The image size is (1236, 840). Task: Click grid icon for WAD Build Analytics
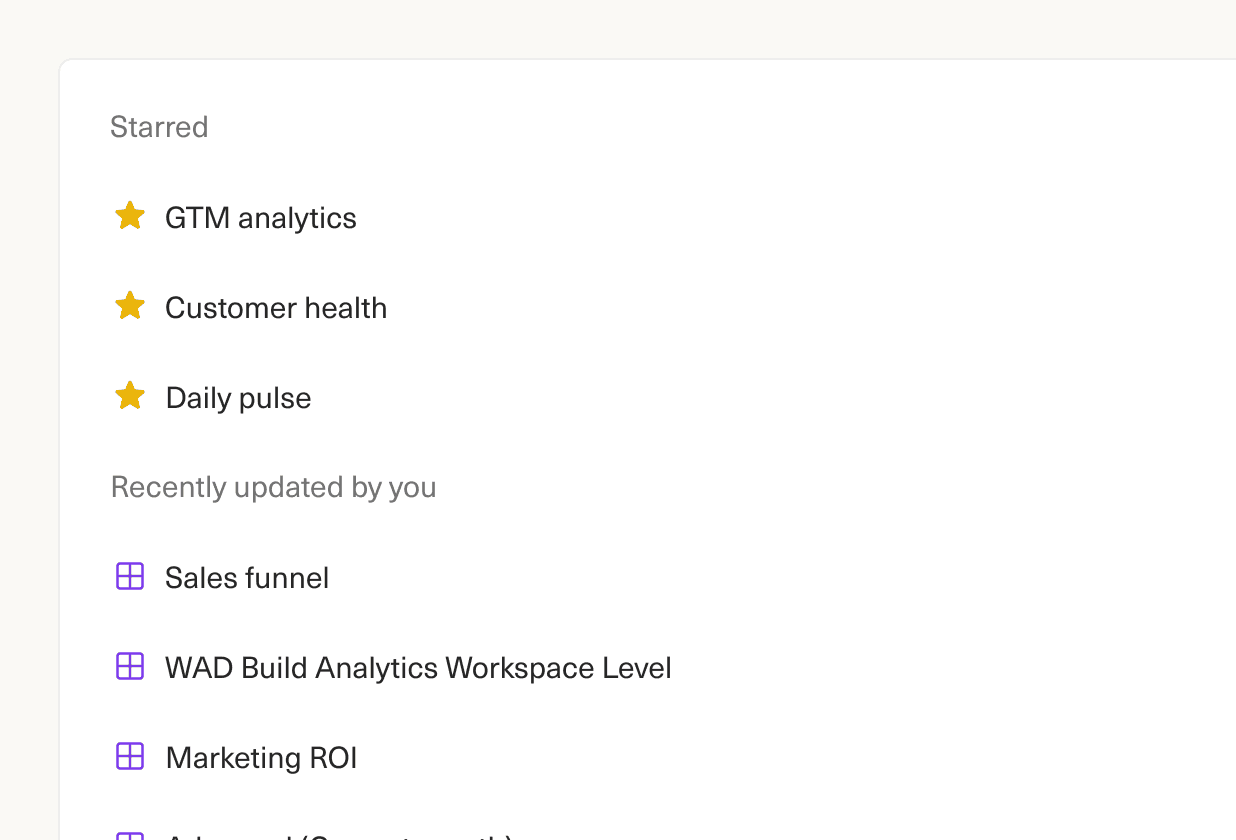[130, 666]
